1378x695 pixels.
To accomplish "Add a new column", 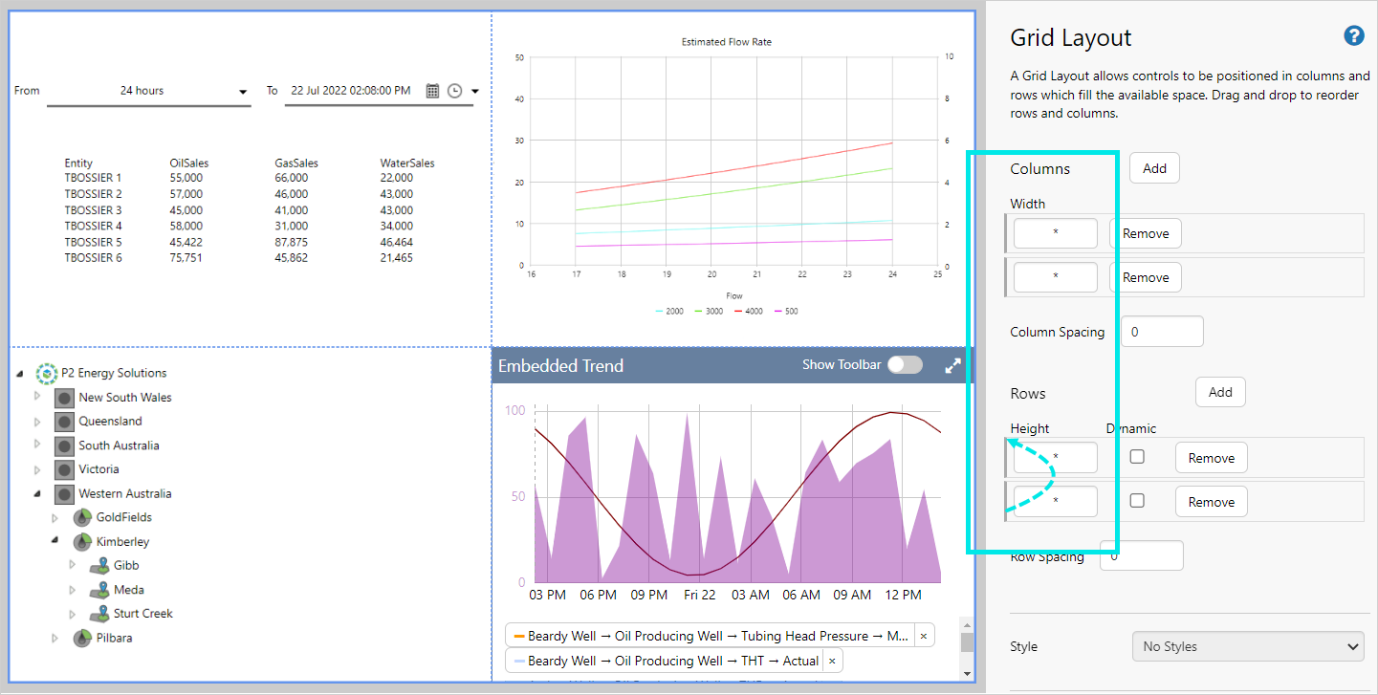I will (1154, 168).
